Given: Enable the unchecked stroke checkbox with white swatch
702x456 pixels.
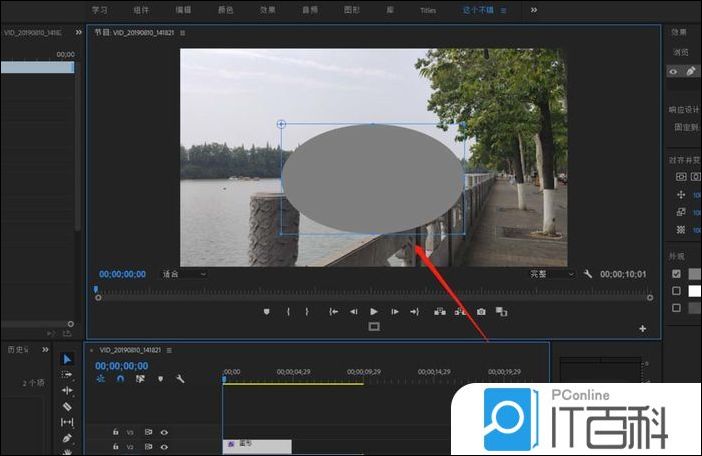Looking at the screenshot, I should tap(676, 291).
